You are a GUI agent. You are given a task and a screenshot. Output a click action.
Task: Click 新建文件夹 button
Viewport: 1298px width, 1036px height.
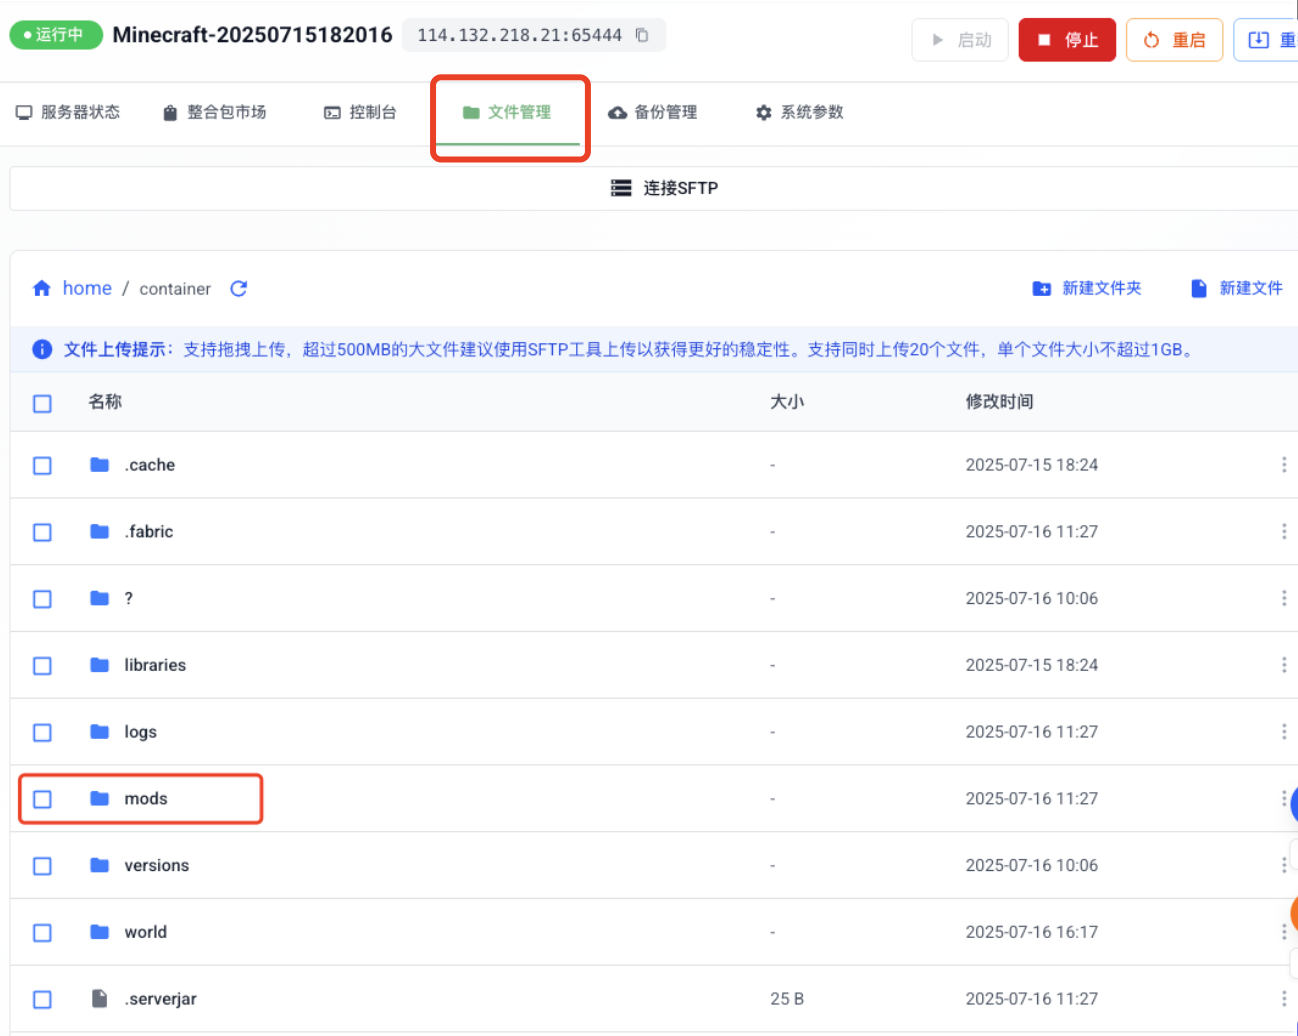1087,288
